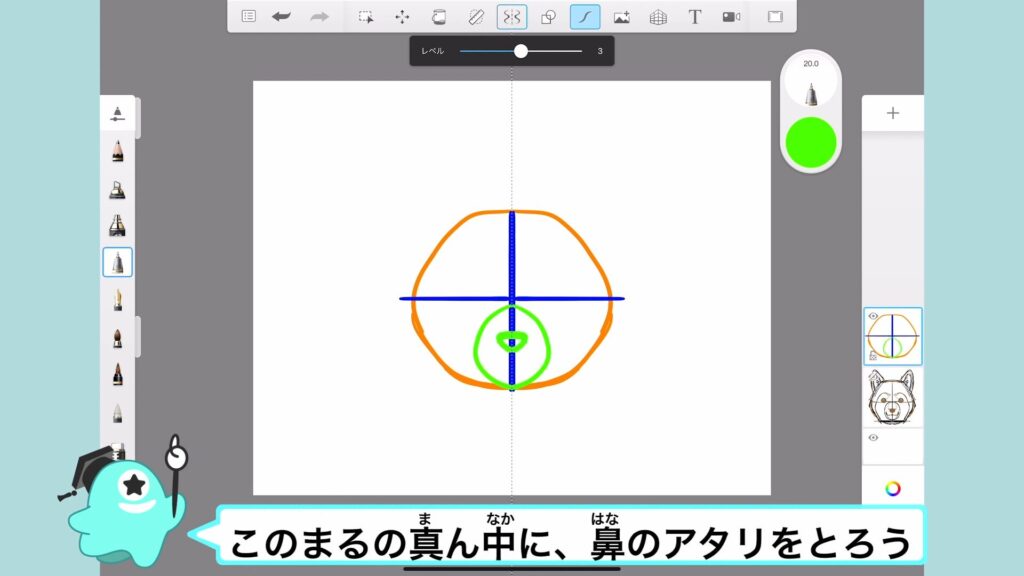The width and height of the screenshot is (1024, 576).
Task: Choose the Transform move tool
Action: 402,17
